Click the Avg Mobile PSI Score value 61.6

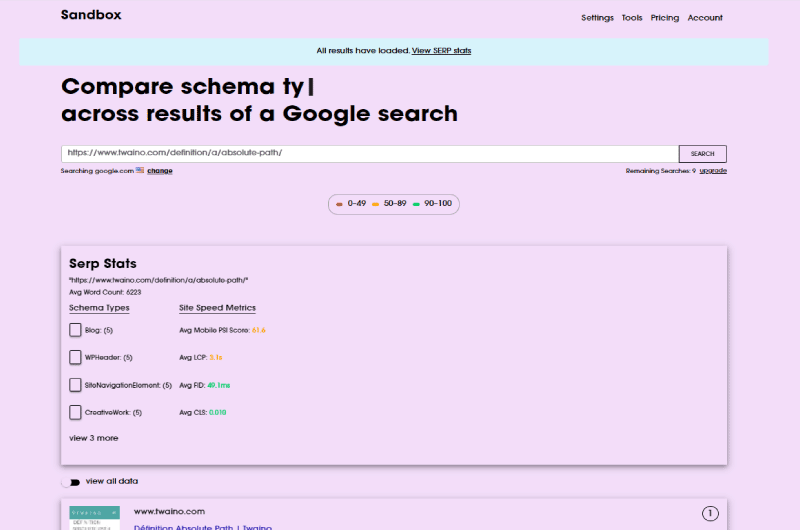[259, 331]
